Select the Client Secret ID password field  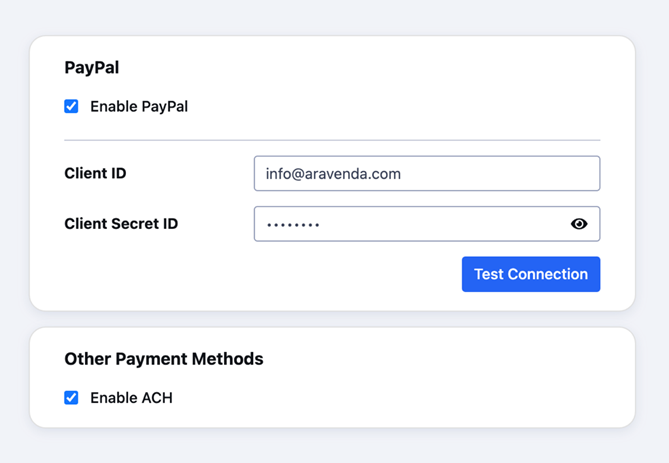(x=427, y=224)
